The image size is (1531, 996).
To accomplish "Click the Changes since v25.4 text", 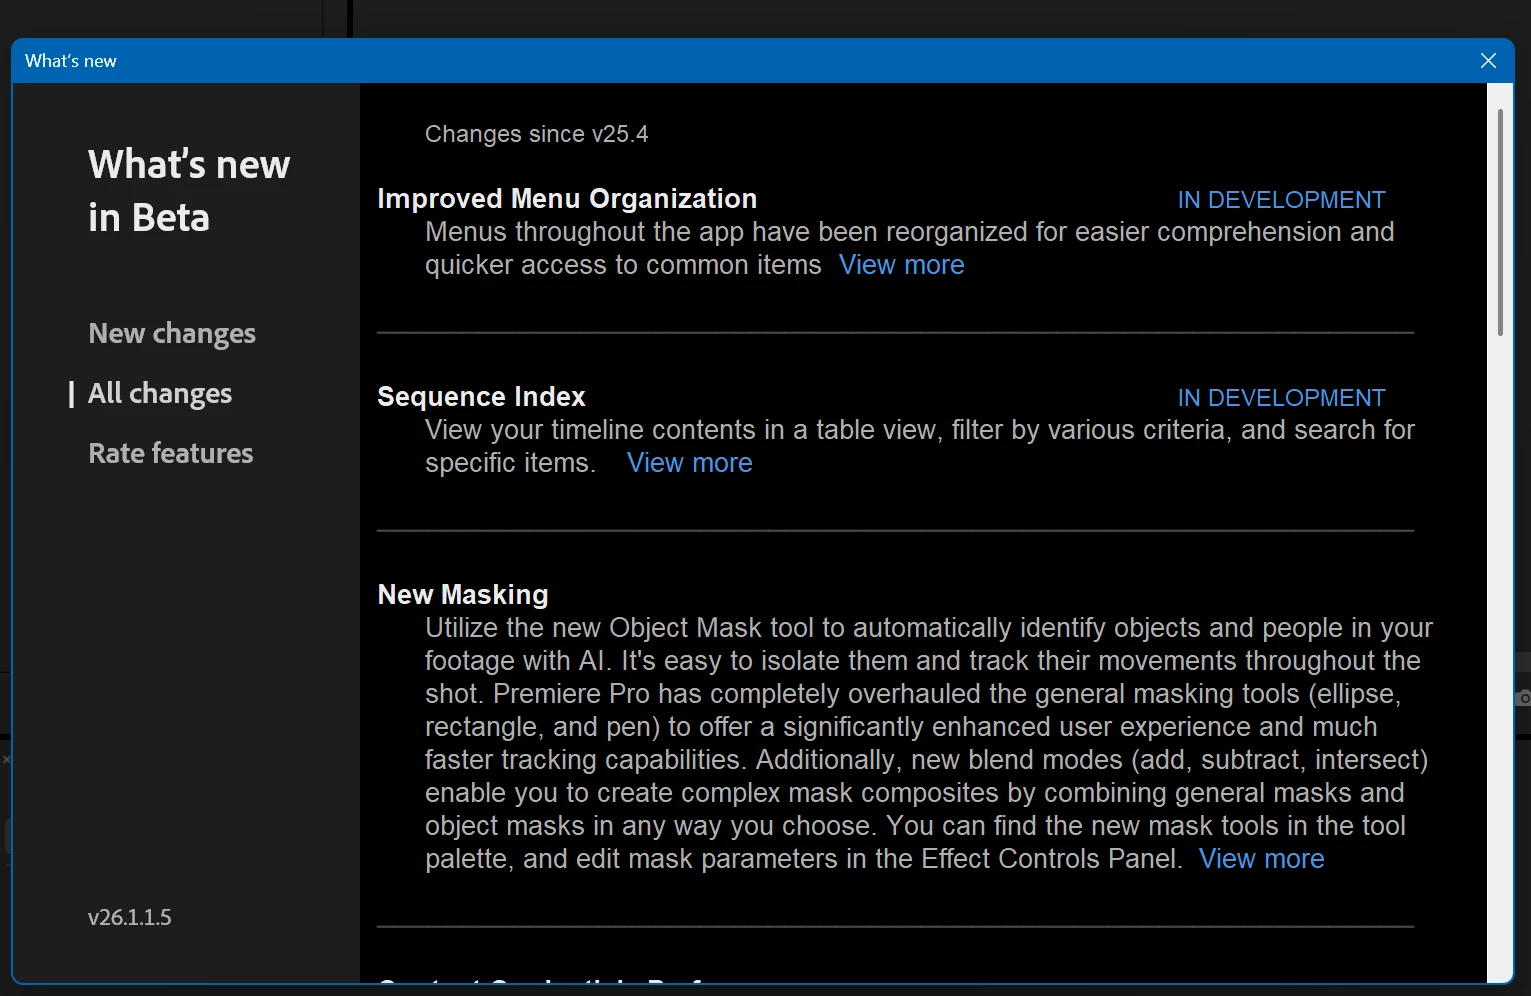I will [x=536, y=134].
